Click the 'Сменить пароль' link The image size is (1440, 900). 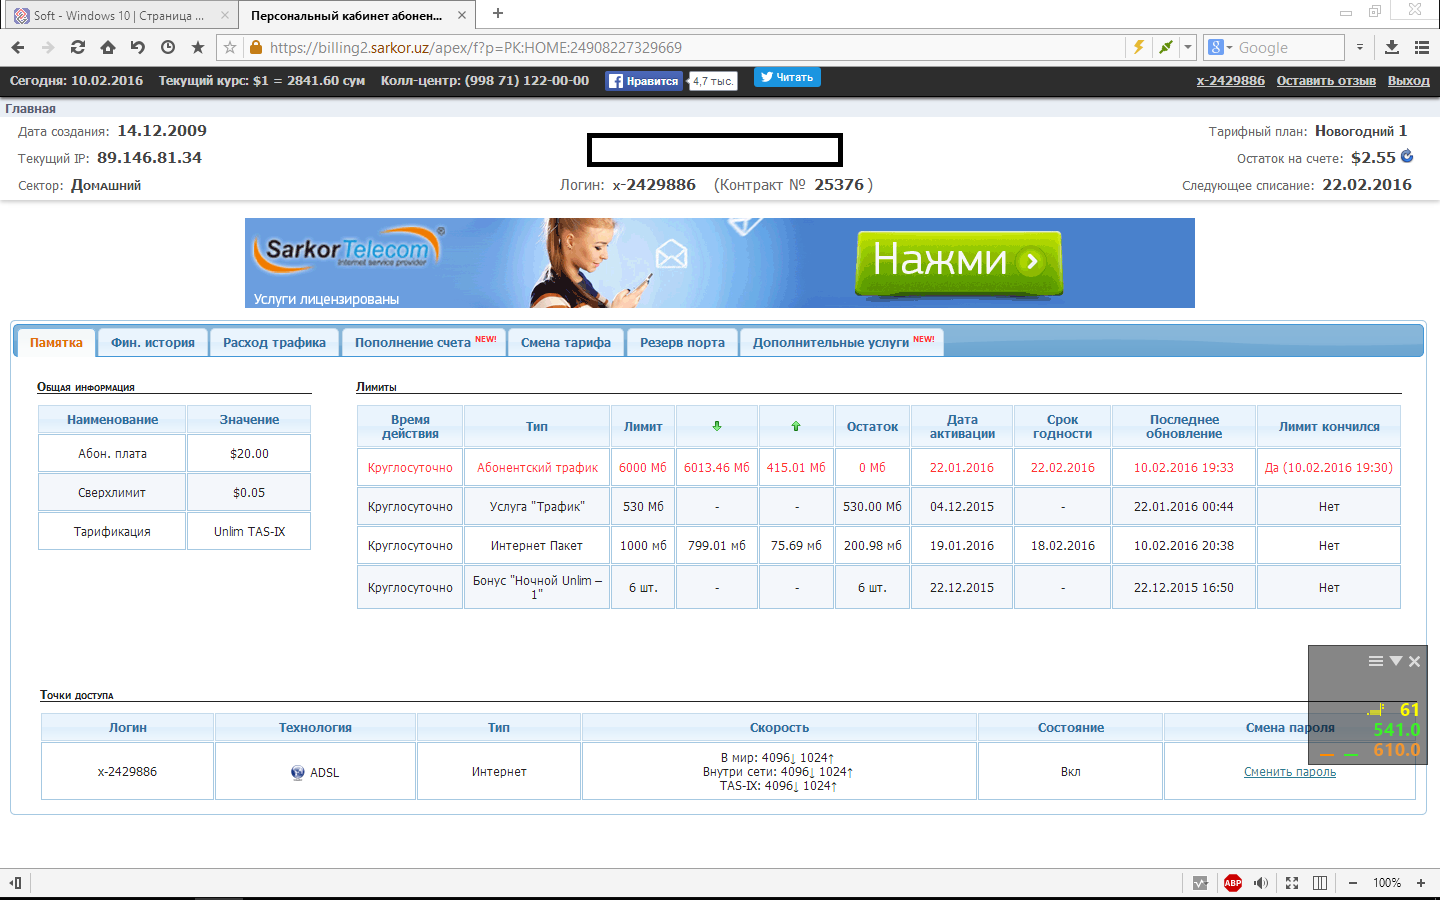1290,772
